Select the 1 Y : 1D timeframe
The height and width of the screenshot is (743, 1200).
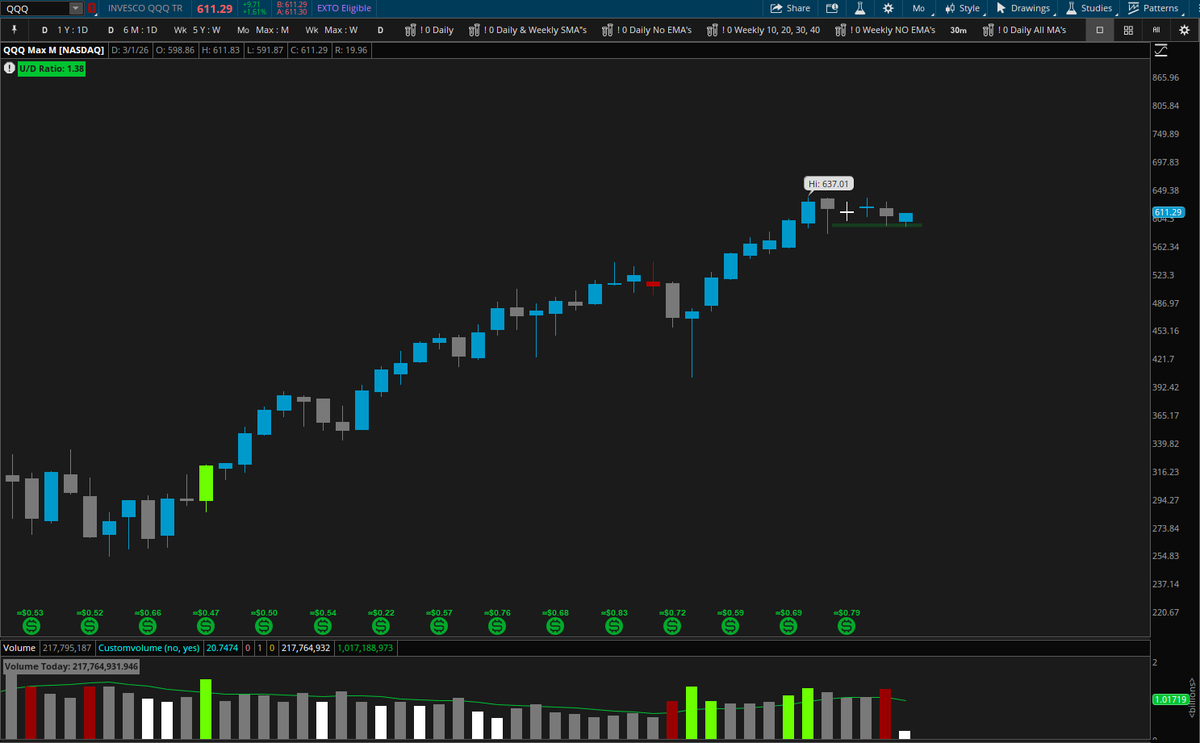64,30
